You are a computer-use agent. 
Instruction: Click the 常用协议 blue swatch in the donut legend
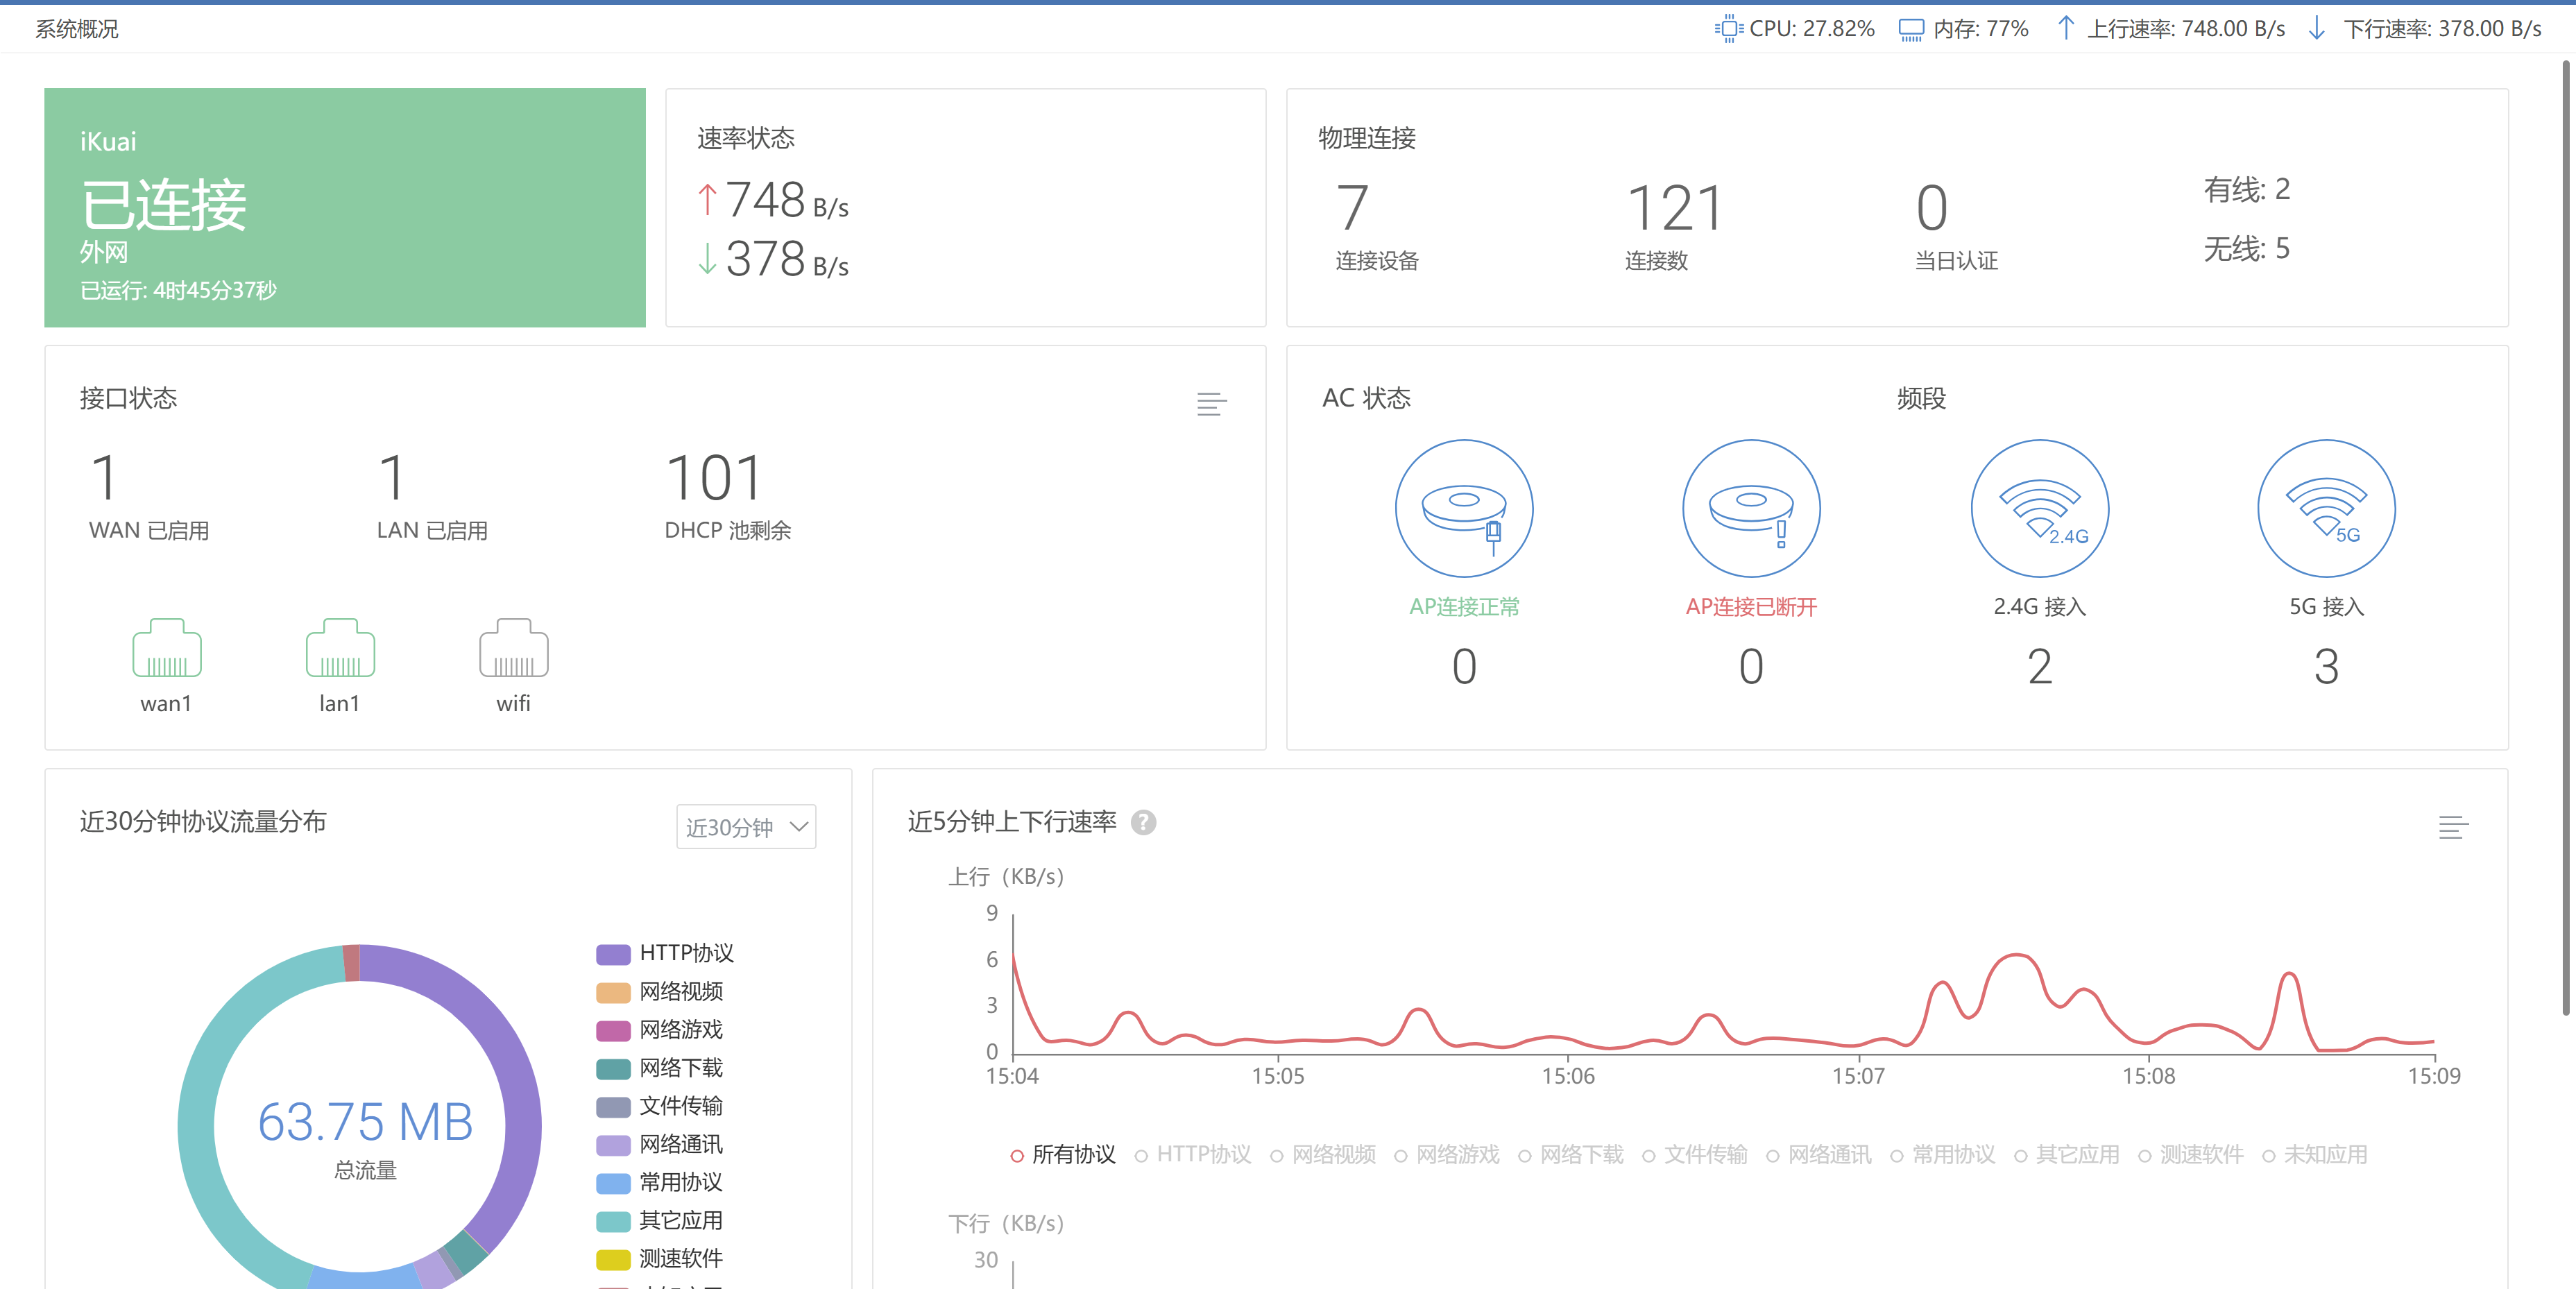613,1183
